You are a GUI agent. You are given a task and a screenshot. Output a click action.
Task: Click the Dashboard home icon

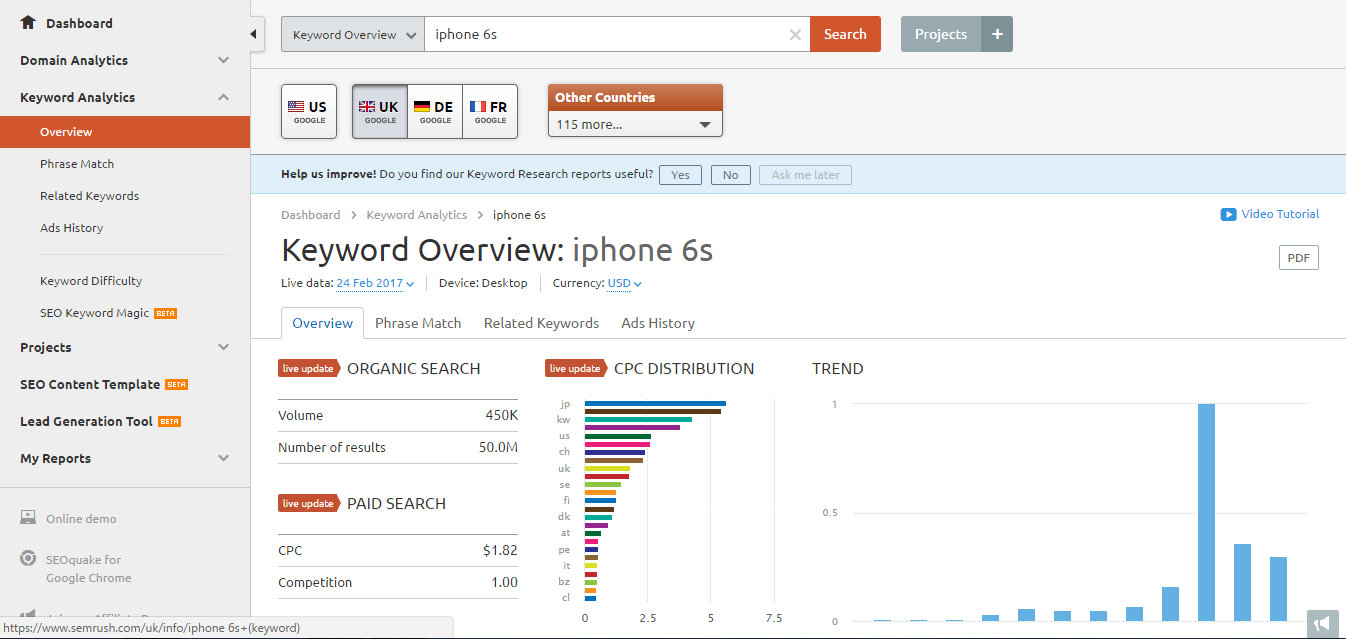[28, 22]
